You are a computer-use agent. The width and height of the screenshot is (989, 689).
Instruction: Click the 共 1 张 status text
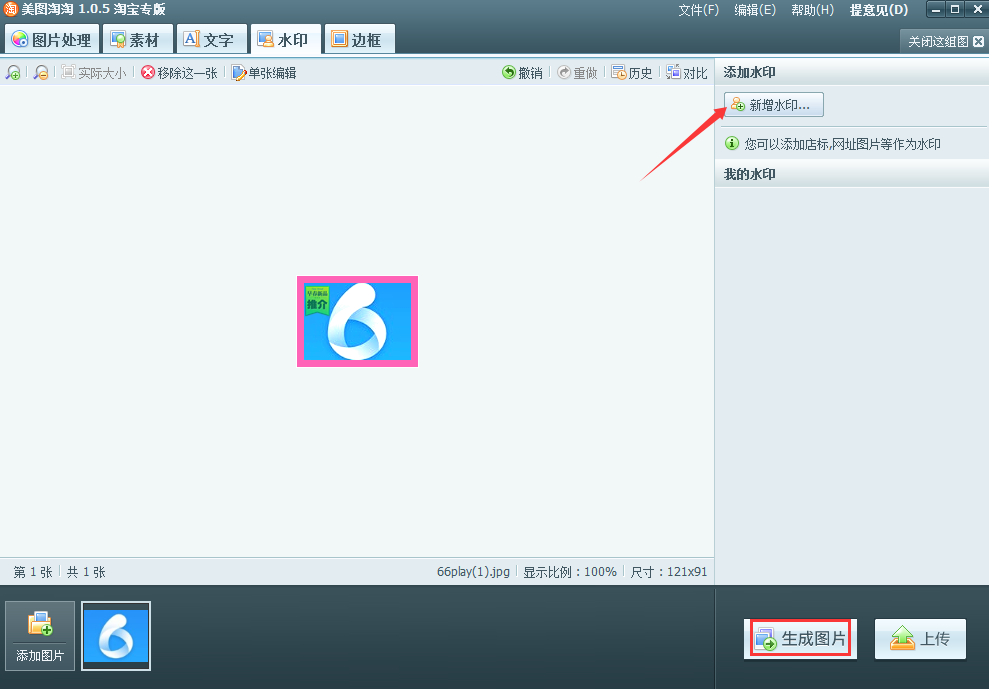point(86,572)
